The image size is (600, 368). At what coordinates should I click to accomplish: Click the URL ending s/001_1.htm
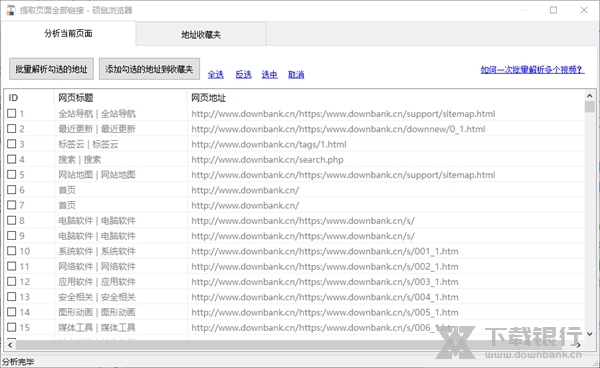[325, 251]
